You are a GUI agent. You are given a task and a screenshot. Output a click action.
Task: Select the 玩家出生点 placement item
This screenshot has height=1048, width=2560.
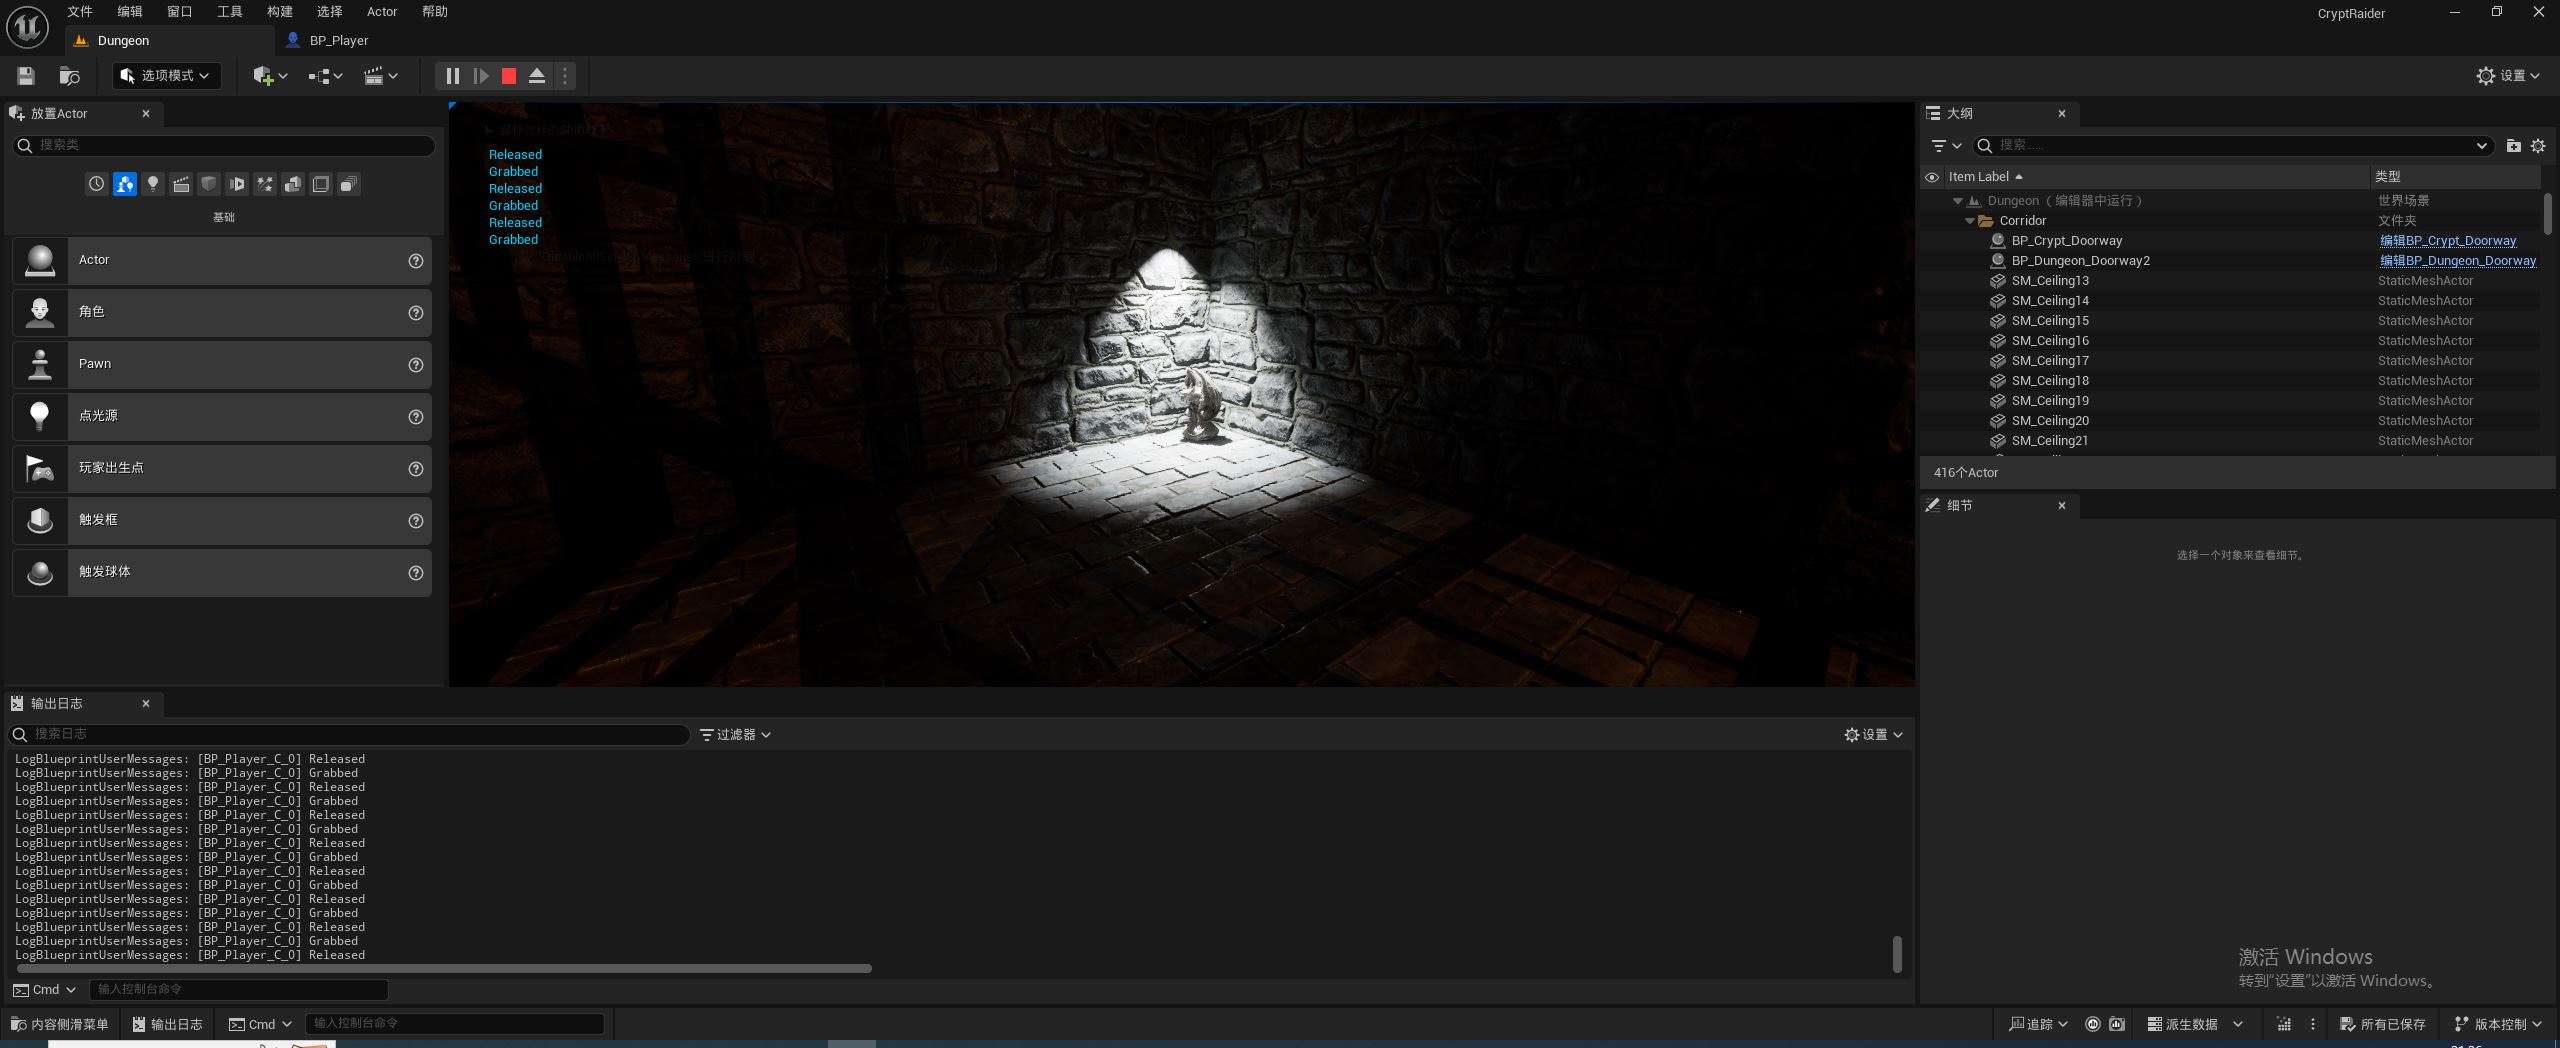[222, 469]
